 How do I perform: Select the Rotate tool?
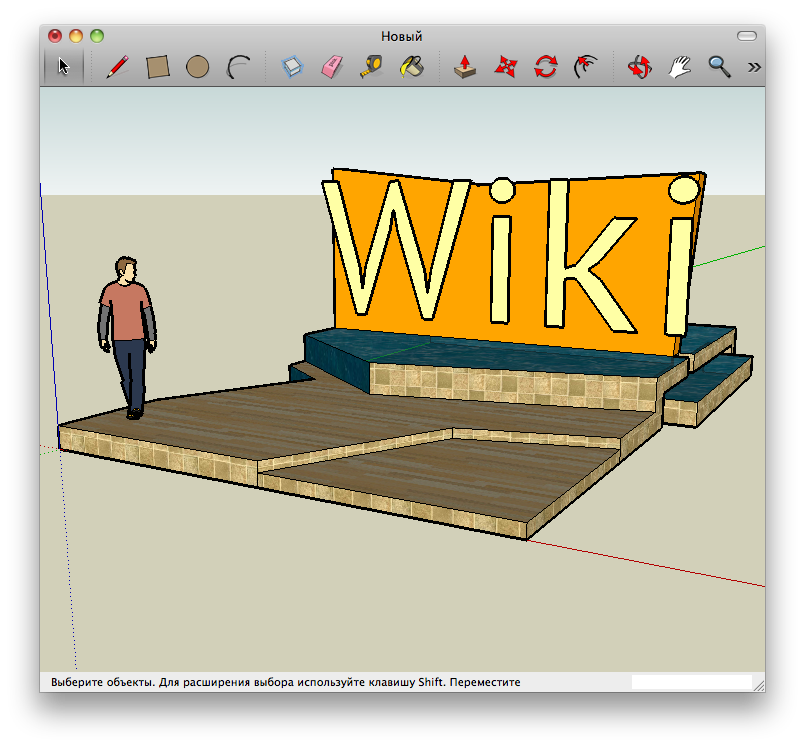(x=545, y=67)
